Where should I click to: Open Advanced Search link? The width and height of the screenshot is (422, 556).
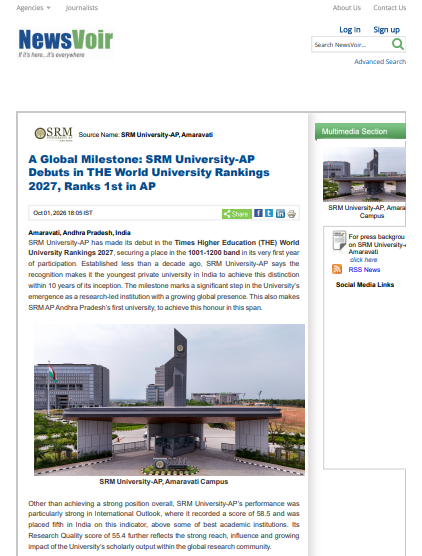click(x=380, y=62)
